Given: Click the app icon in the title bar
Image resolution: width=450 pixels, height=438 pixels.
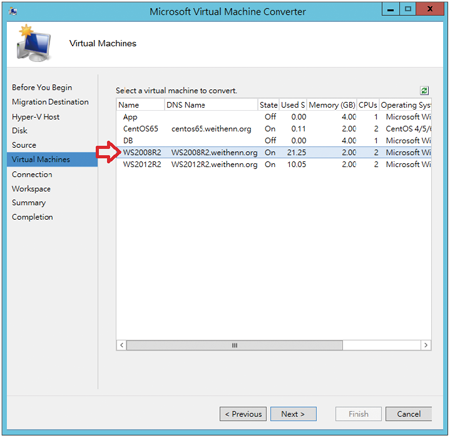Looking at the screenshot, I should (13, 11).
